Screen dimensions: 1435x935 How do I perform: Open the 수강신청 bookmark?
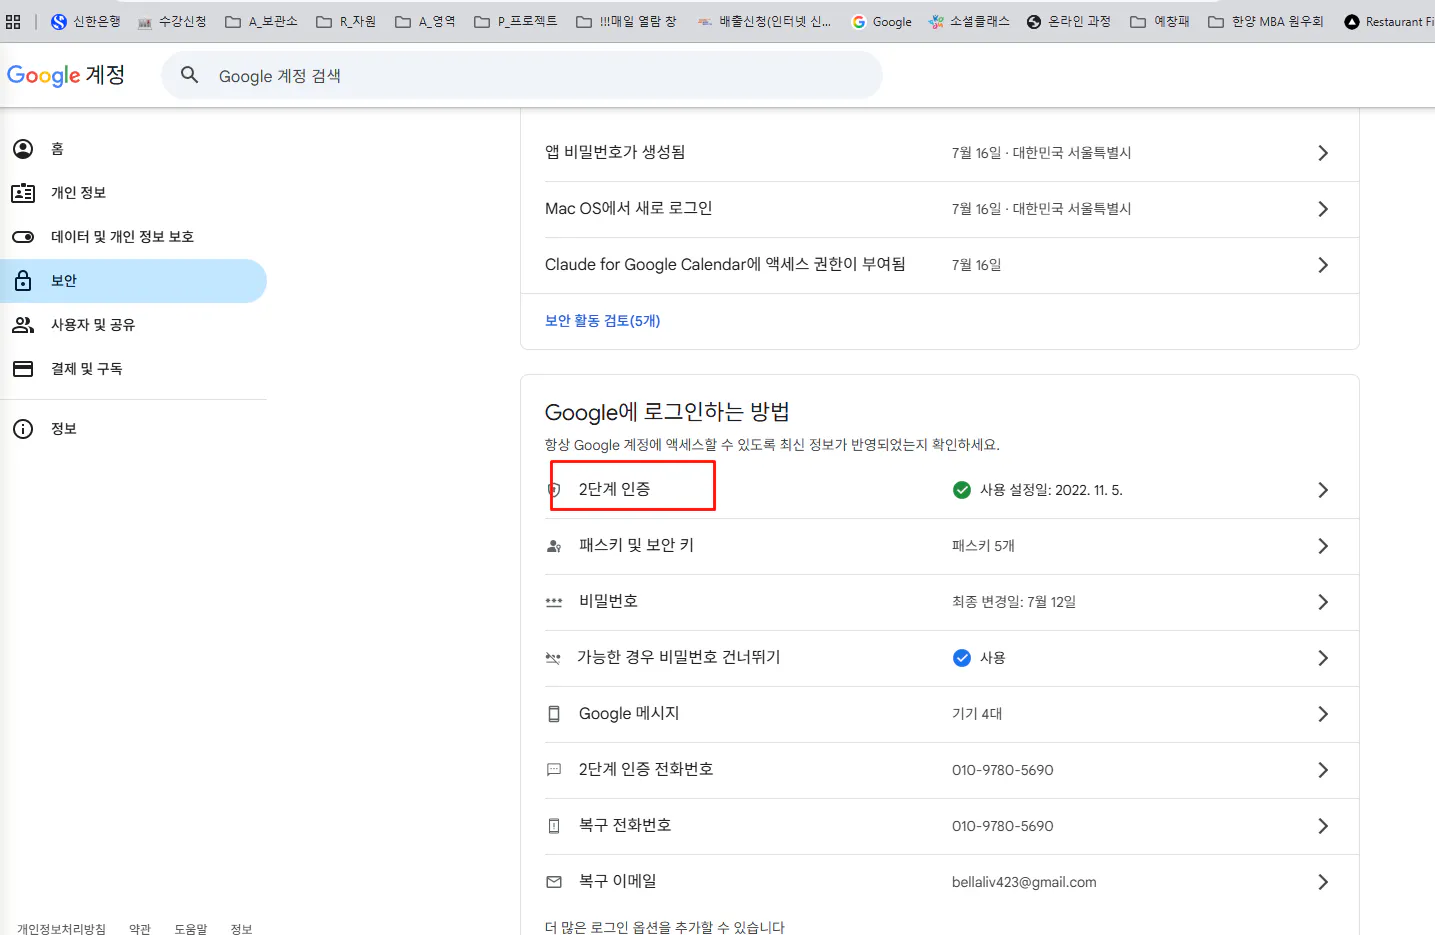172,21
